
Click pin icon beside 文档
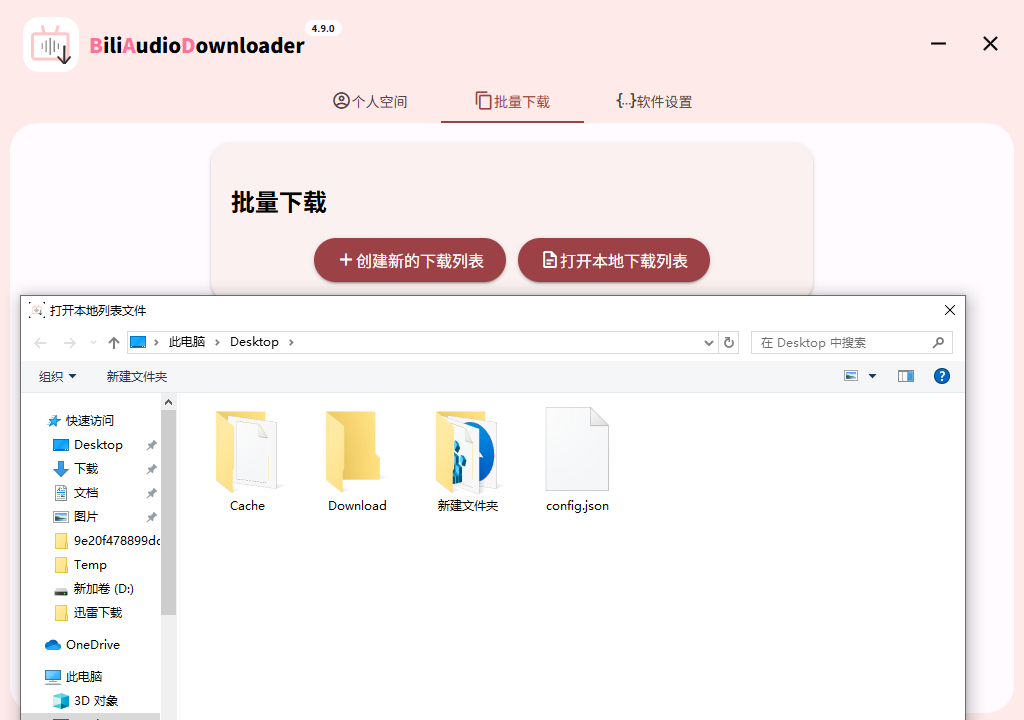pyautogui.click(x=152, y=493)
